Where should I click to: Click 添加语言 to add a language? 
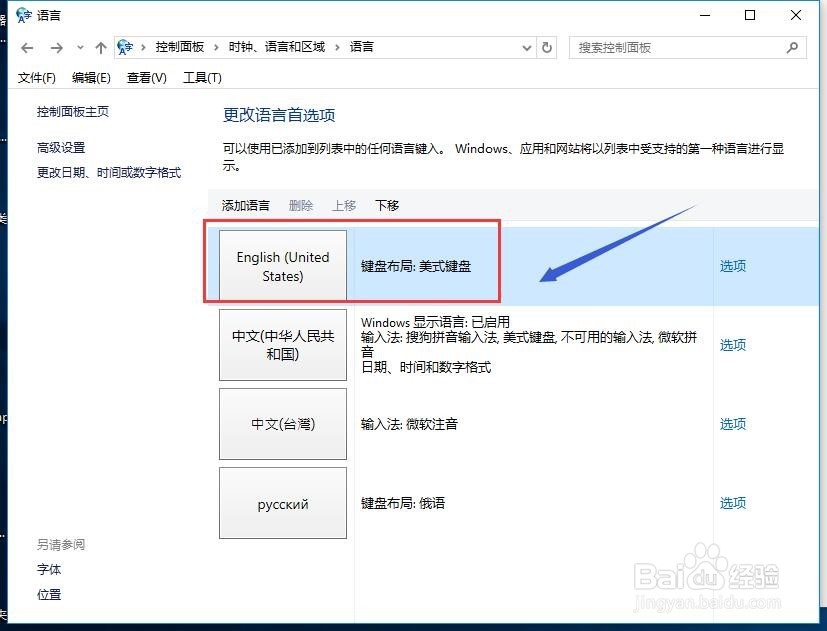245,205
